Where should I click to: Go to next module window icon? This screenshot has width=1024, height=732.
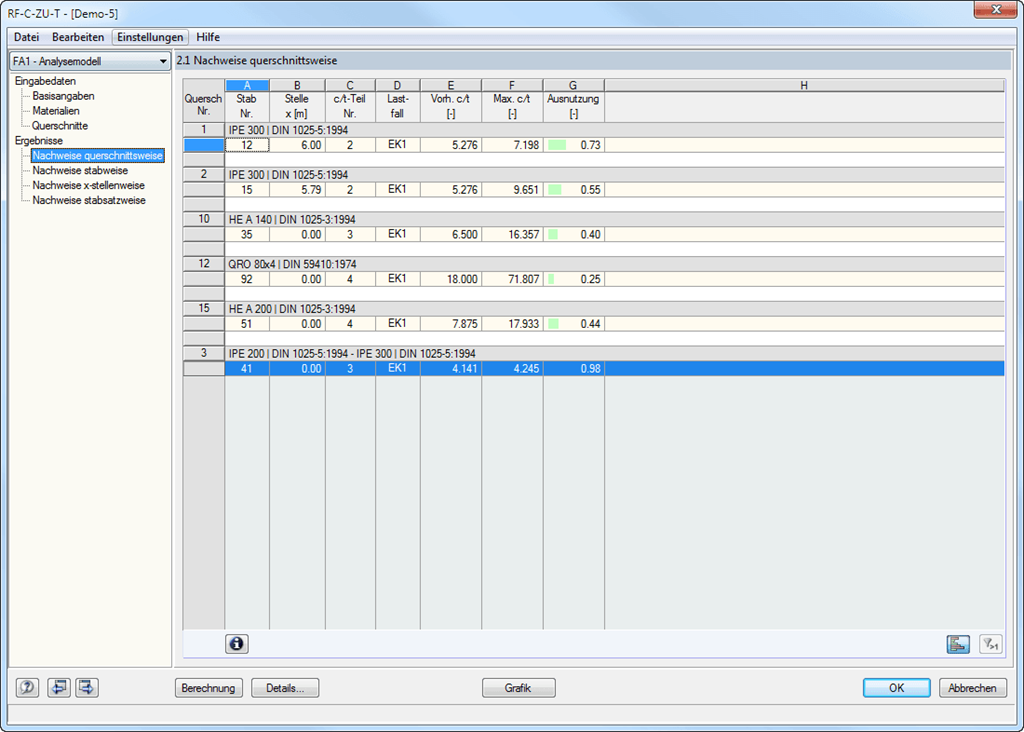point(87,688)
